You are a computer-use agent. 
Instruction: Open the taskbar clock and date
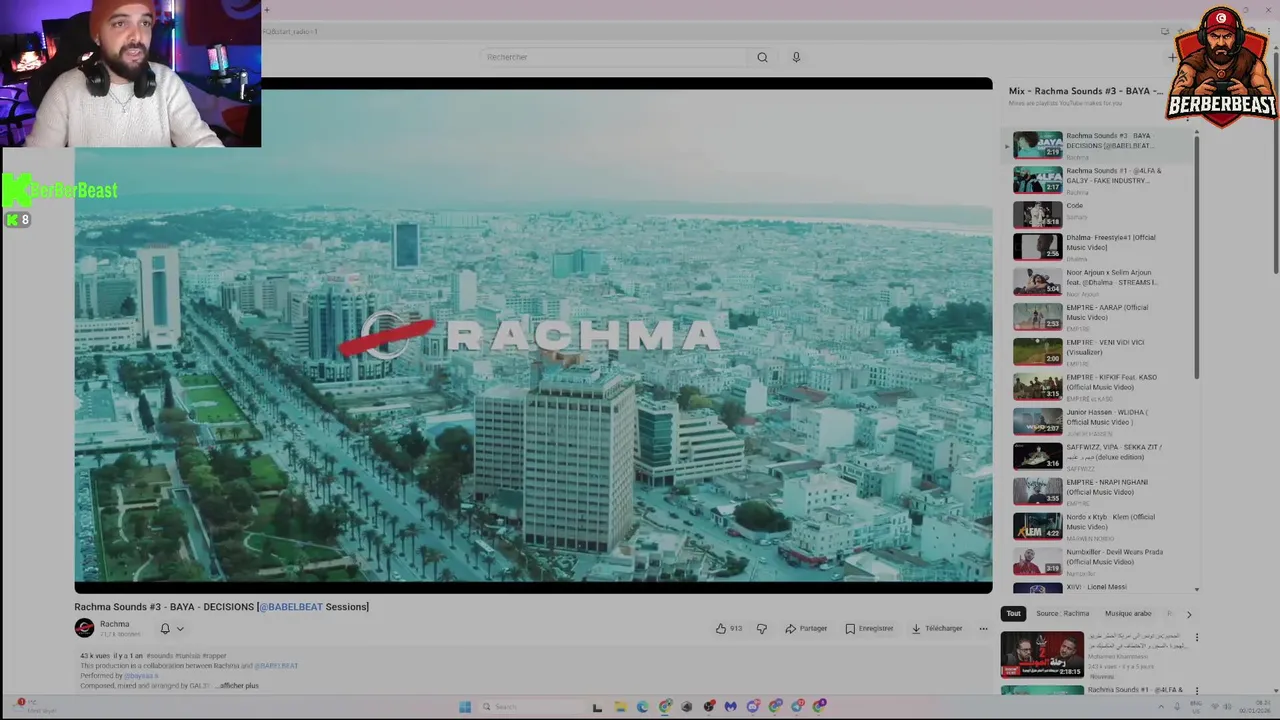[1256, 707]
